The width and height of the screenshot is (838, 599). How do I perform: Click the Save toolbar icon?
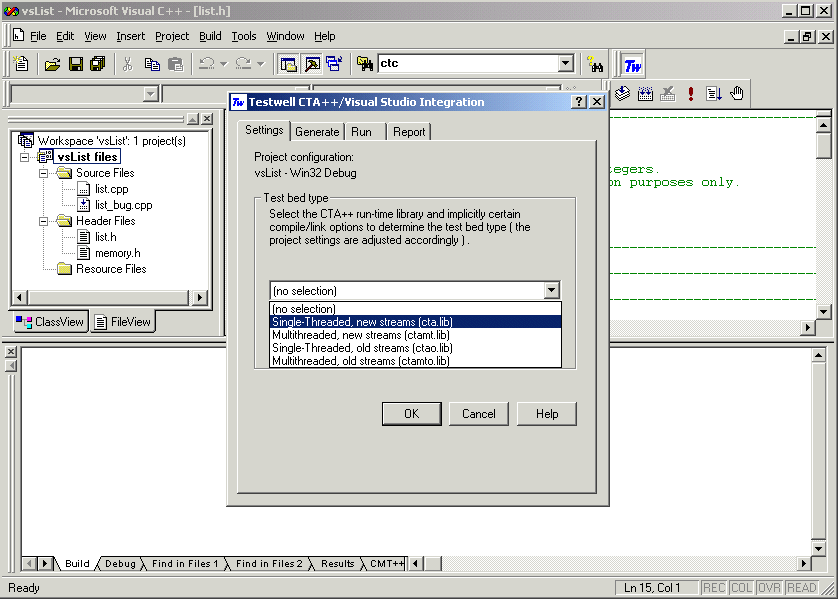(x=76, y=65)
